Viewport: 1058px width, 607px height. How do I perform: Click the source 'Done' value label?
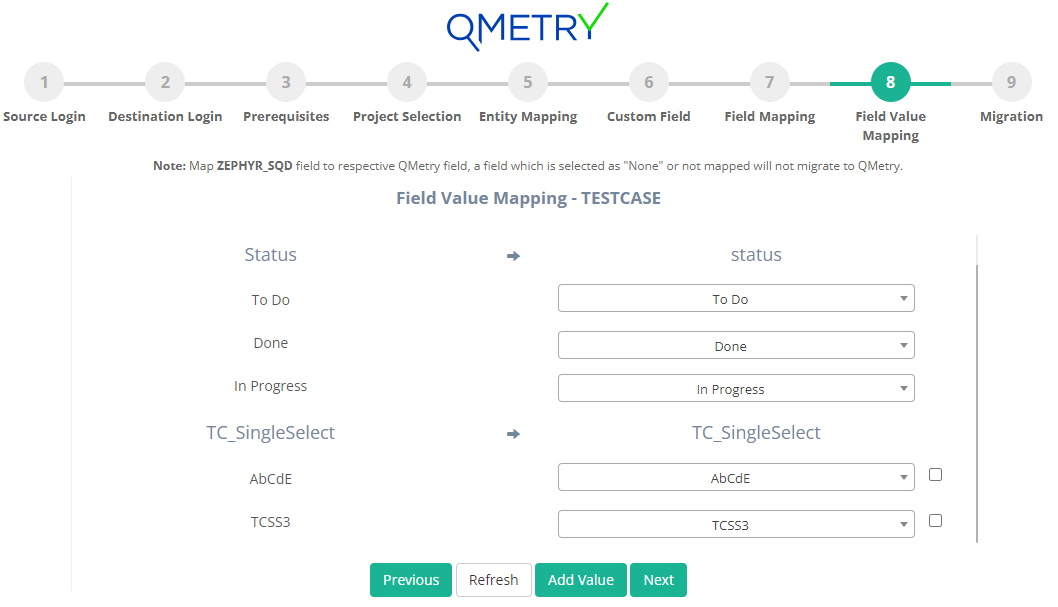click(271, 343)
